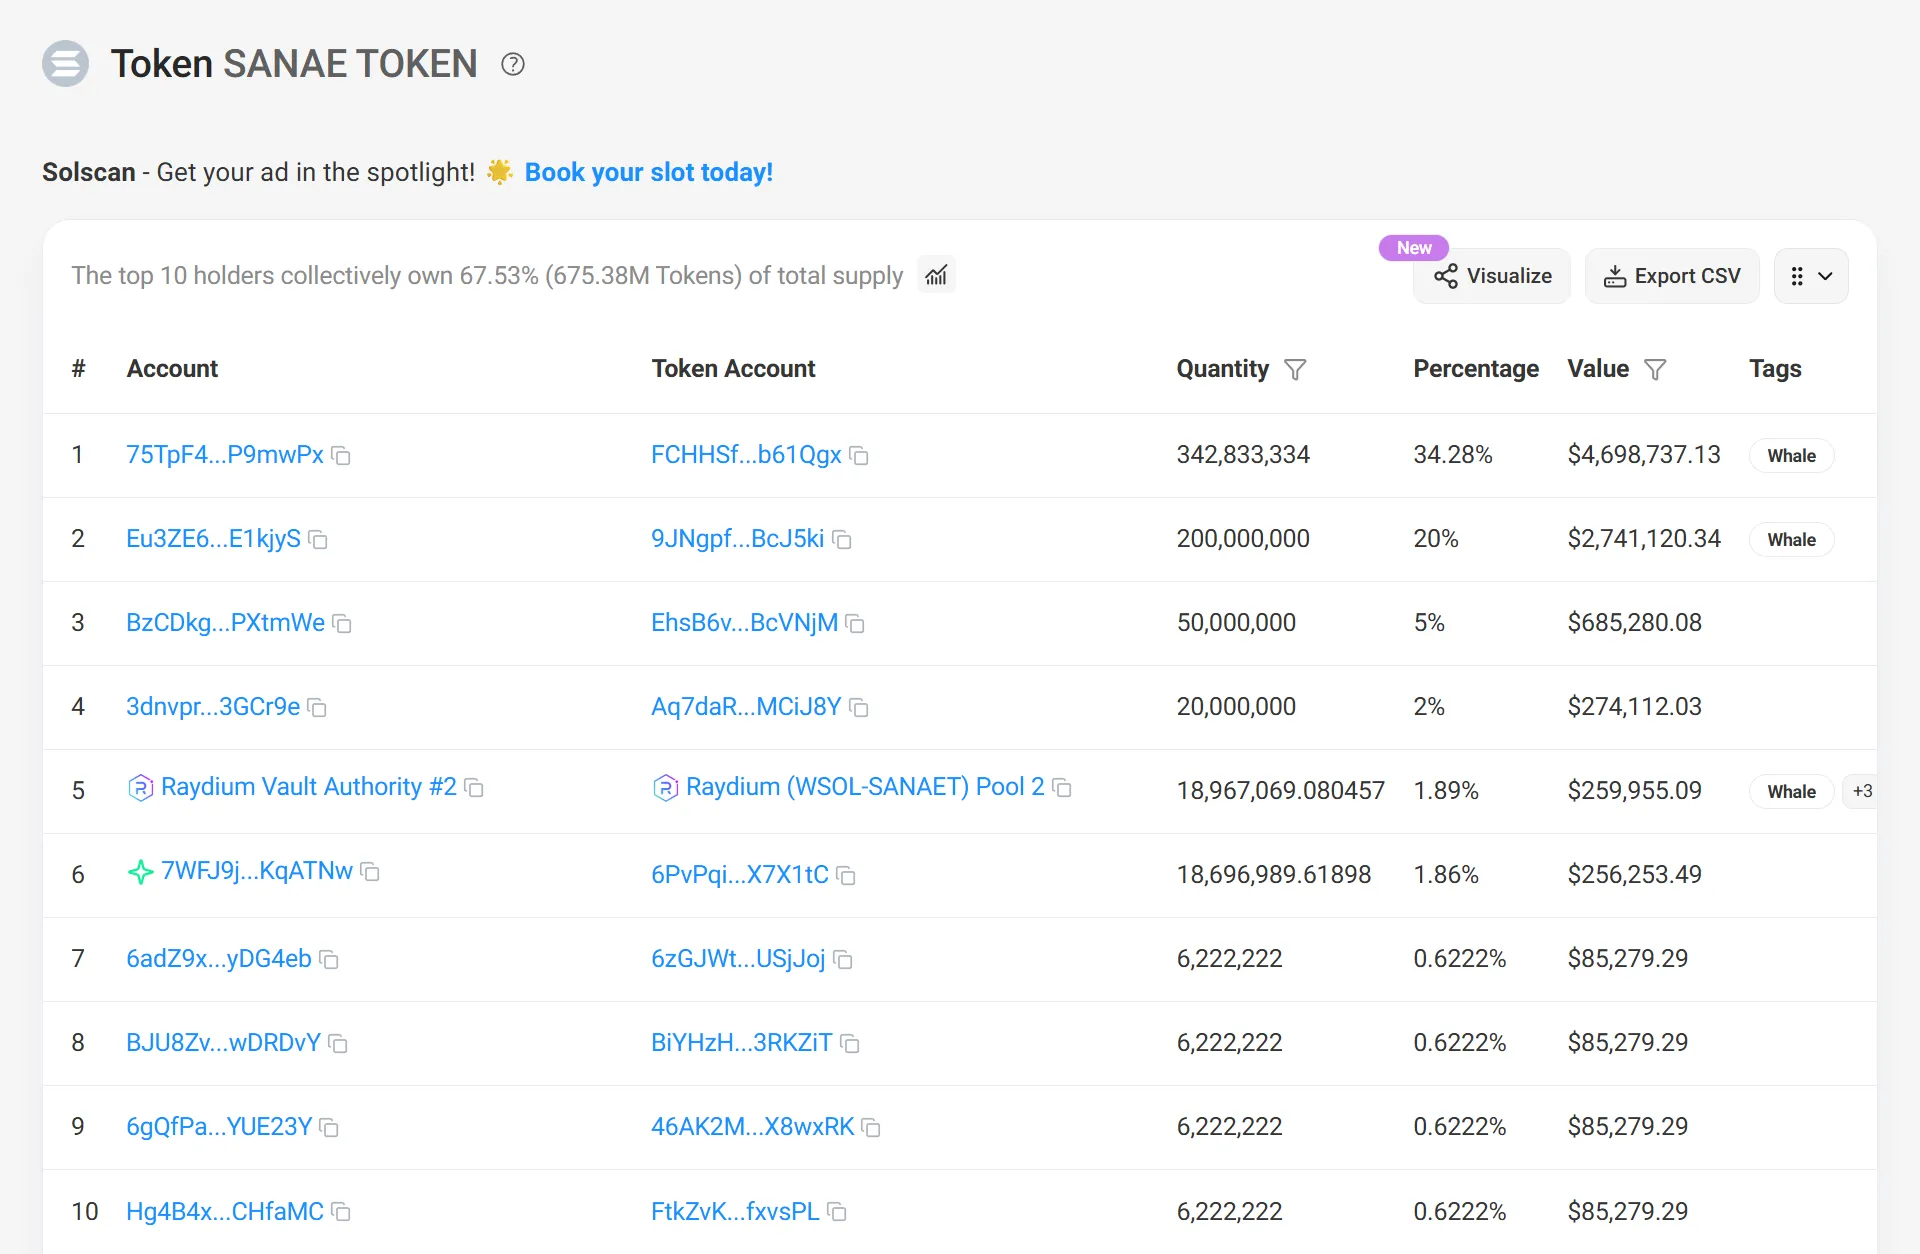Click the token logo icon in header
Screen dimensions: 1920x1254
[x=66, y=64]
